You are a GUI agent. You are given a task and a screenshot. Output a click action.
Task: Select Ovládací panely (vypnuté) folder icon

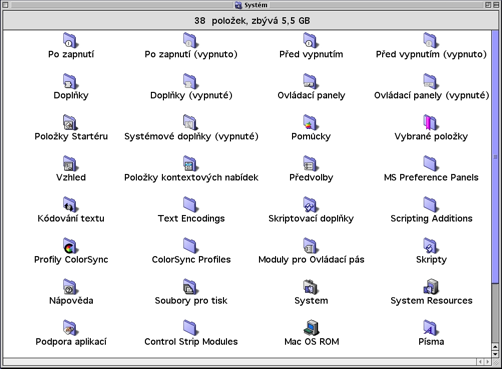coord(431,82)
